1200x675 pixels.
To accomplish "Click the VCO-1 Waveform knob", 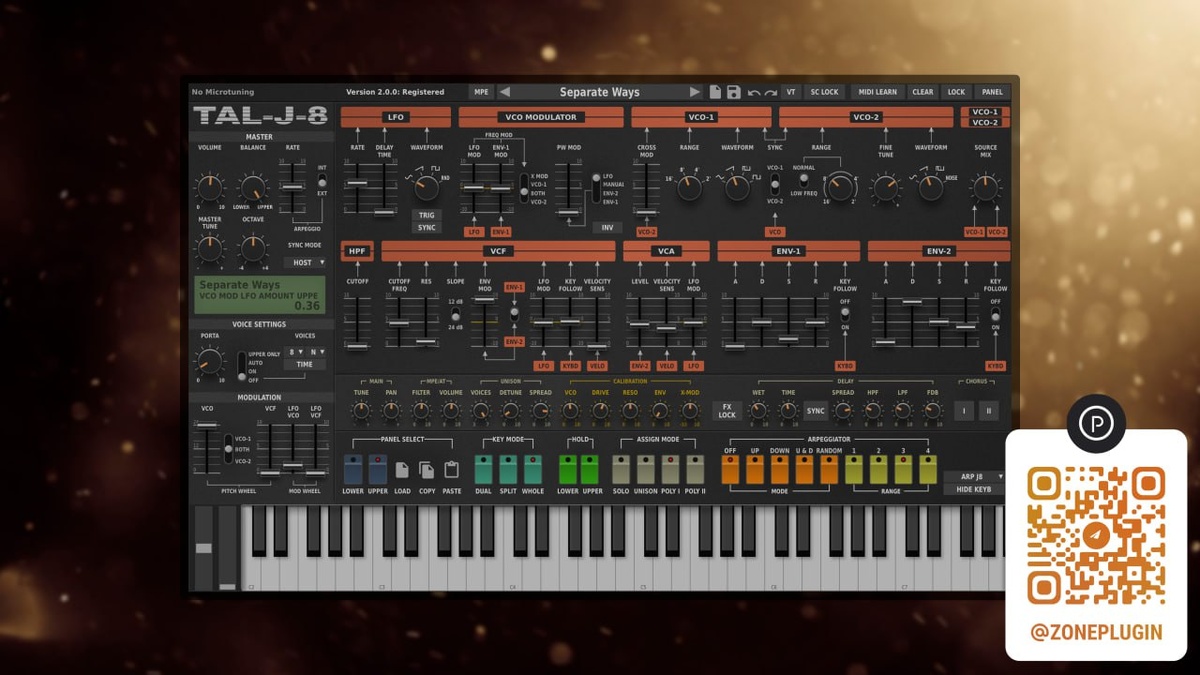I will click(x=737, y=186).
